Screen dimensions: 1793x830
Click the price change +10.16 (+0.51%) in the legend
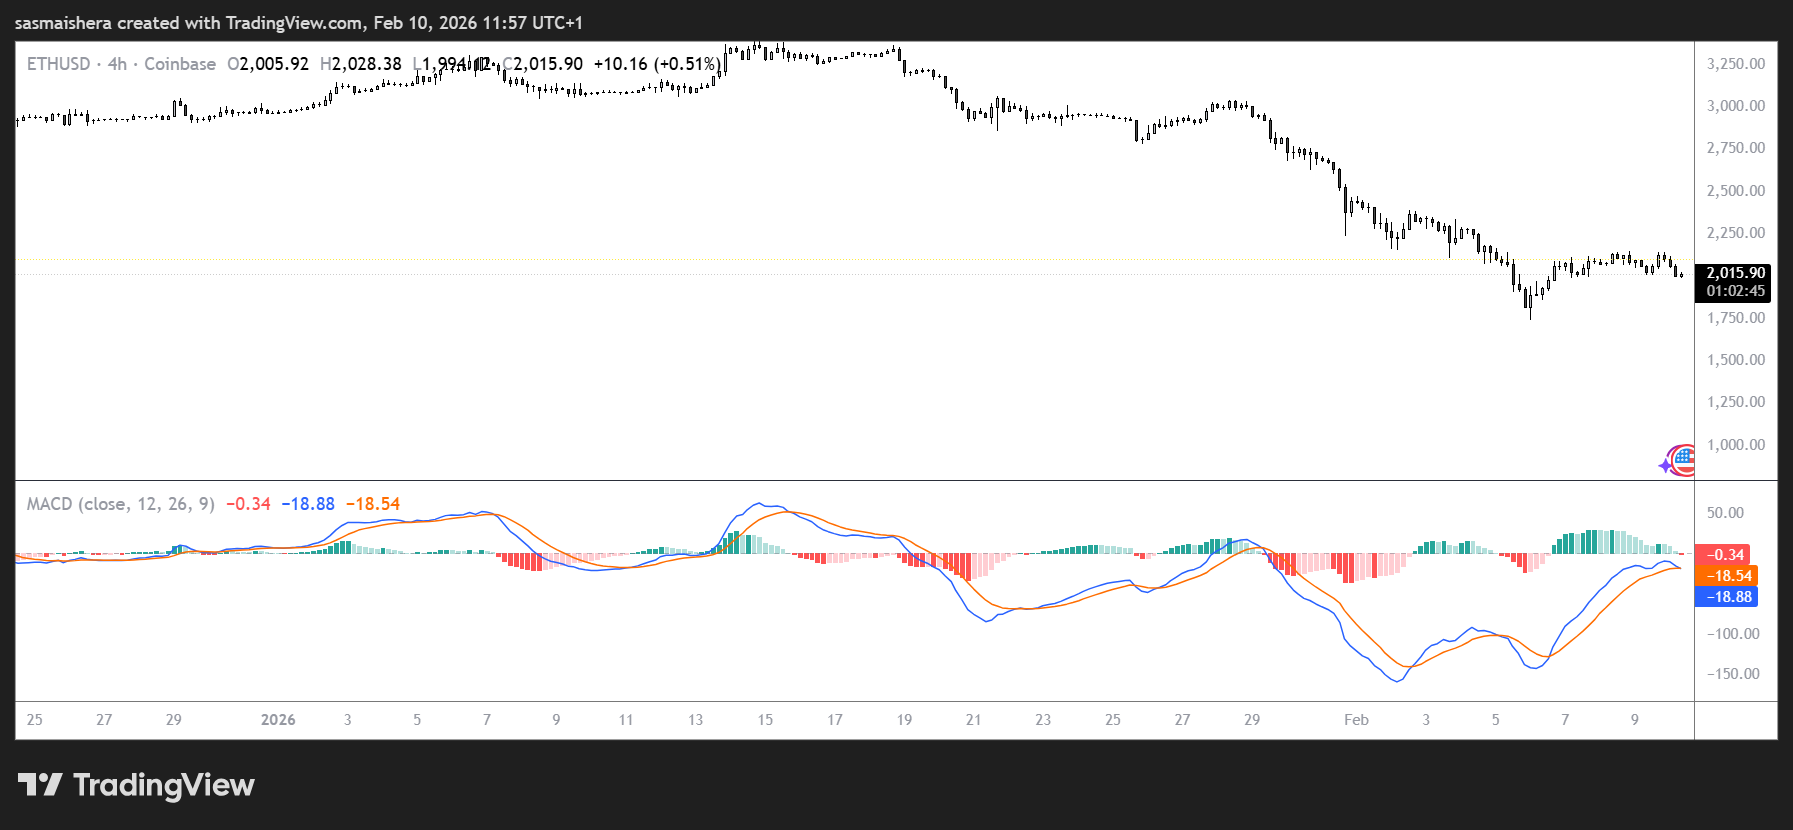(657, 64)
